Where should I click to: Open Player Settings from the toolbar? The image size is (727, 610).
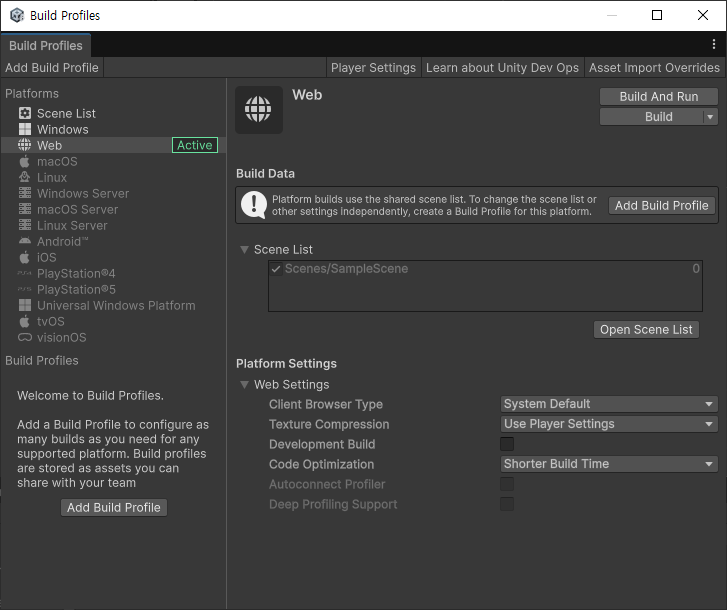tap(373, 68)
